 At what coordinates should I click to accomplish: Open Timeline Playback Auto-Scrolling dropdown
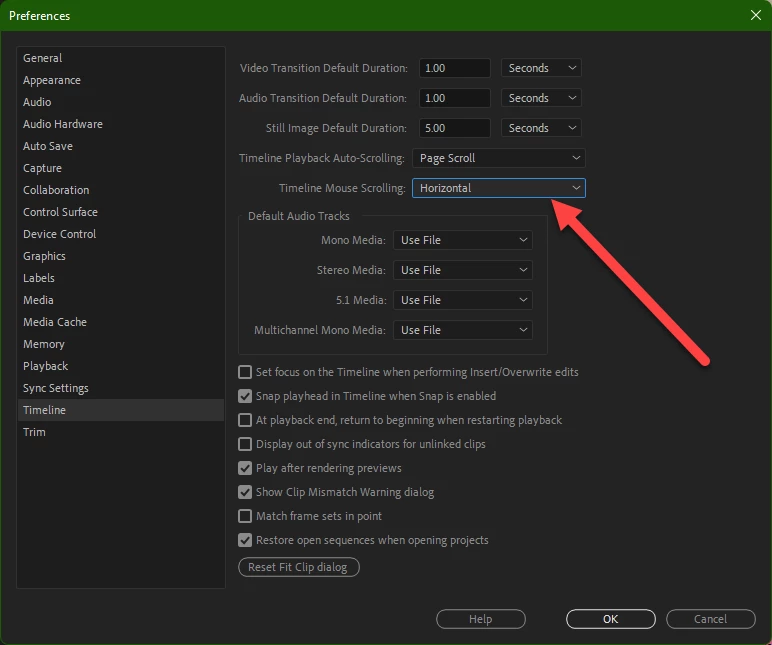click(x=499, y=158)
